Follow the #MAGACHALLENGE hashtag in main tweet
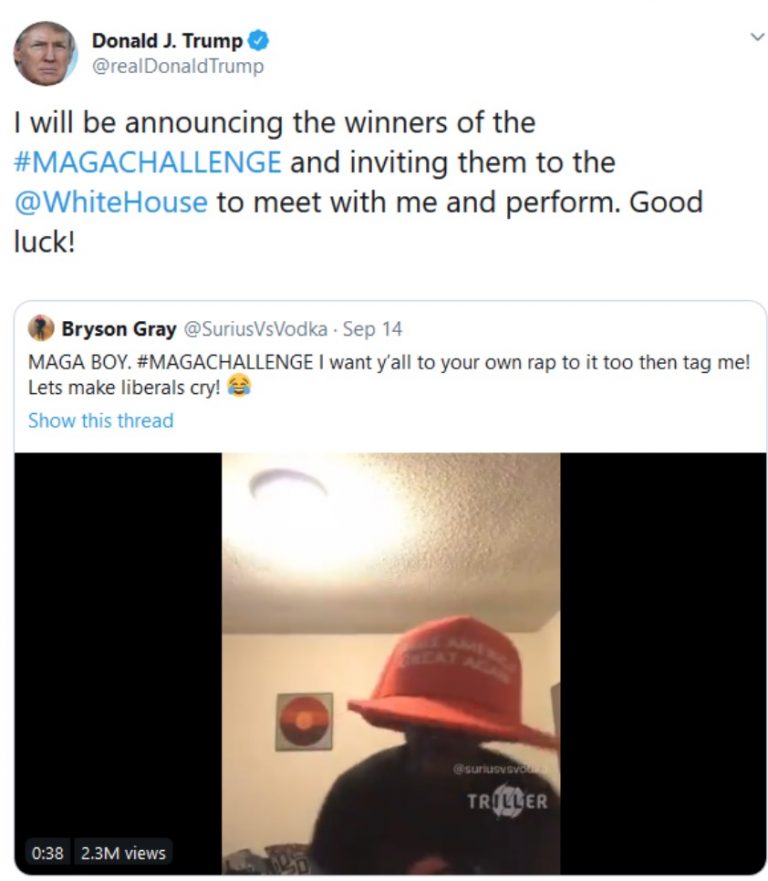This screenshot has width=768, height=881. tap(147, 162)
